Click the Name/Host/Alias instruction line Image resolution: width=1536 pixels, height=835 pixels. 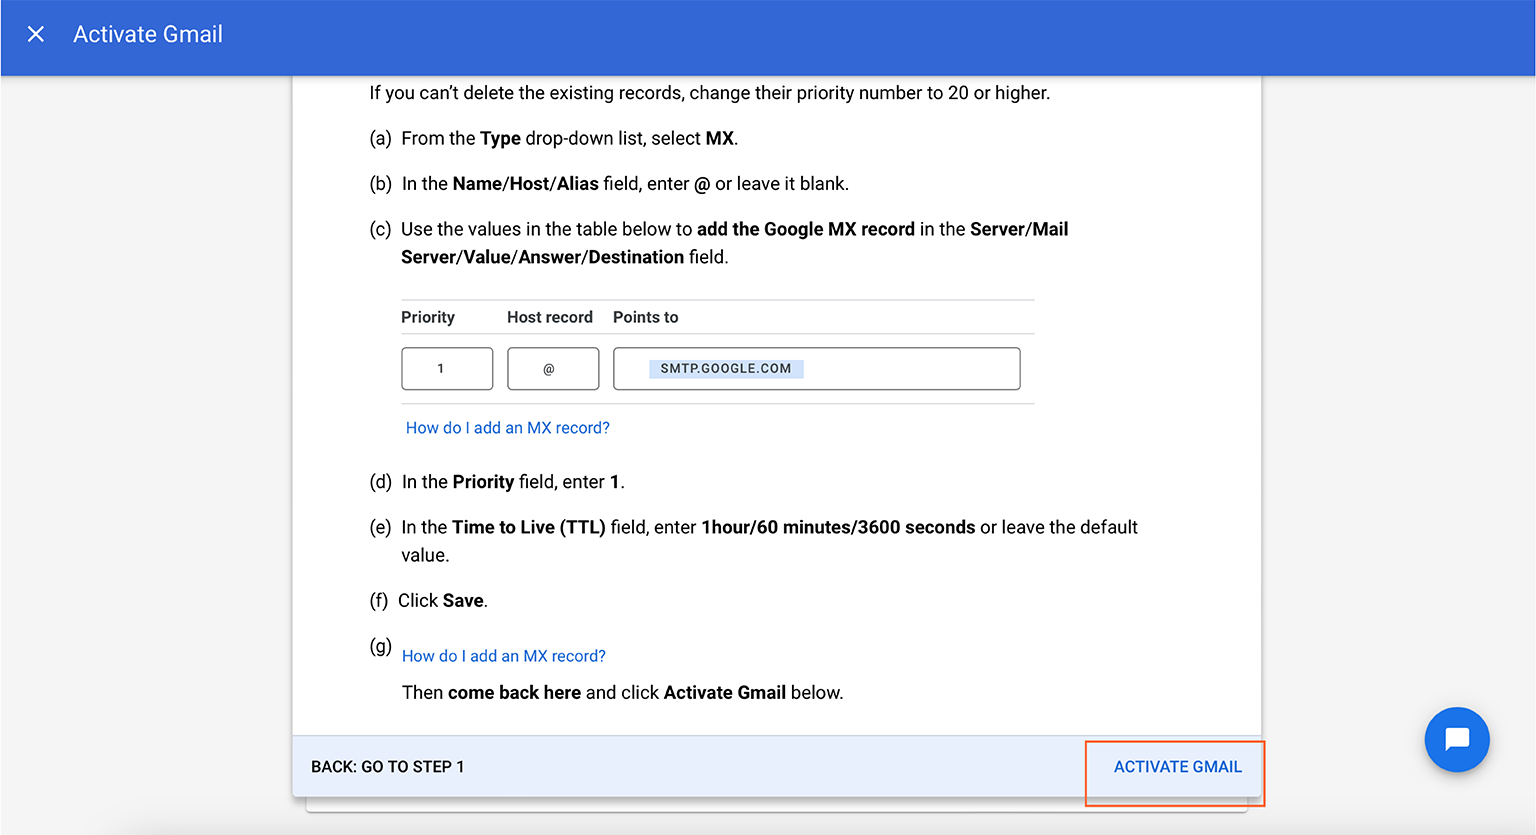(625, 184)
